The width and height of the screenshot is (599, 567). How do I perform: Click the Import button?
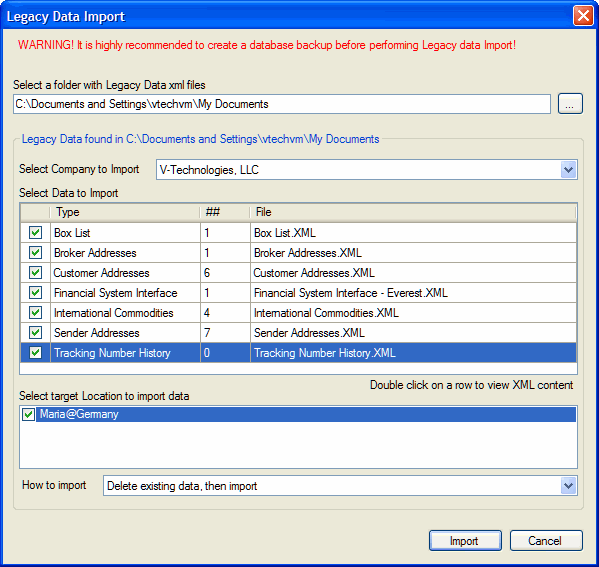[465, 541]
